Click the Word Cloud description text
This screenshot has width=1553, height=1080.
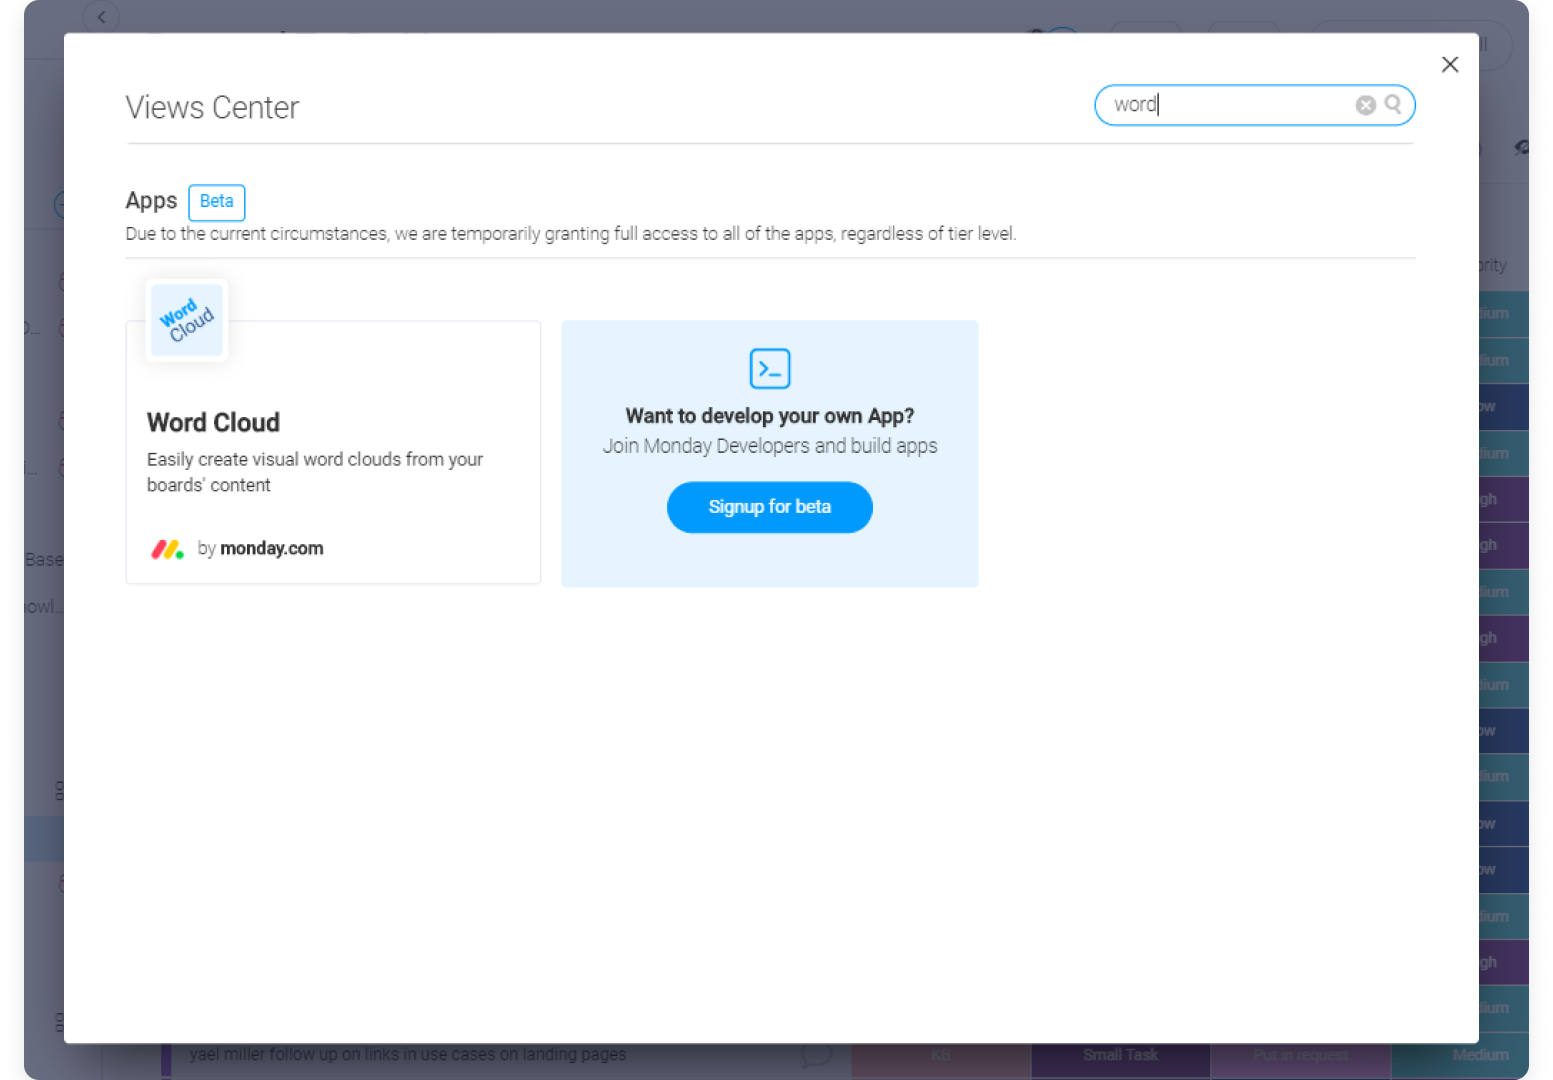tap(315, 472)
